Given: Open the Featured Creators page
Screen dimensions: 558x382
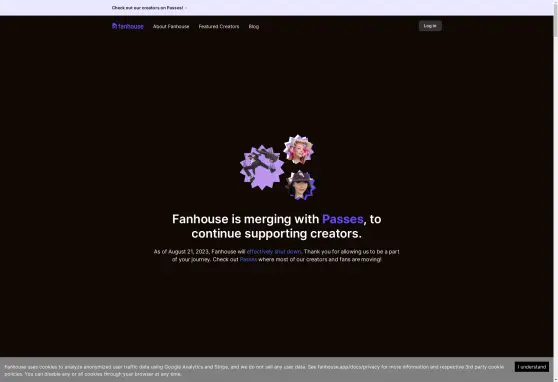Looking at the screenshot, I should pyautogui.click(x=219, y=26).
